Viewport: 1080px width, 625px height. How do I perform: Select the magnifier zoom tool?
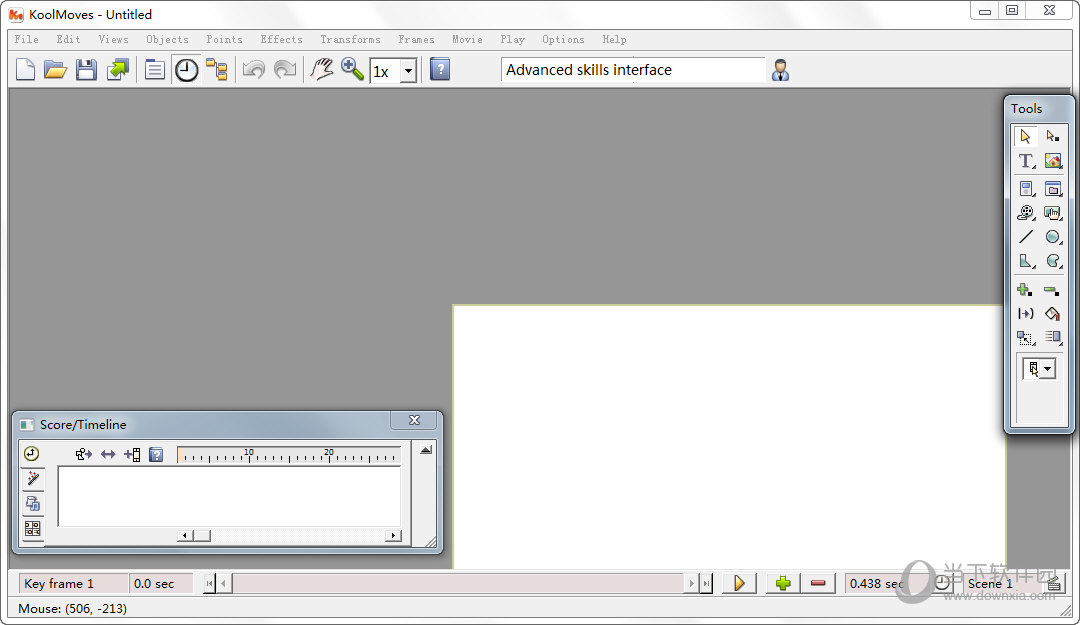(x=352, y=69)
